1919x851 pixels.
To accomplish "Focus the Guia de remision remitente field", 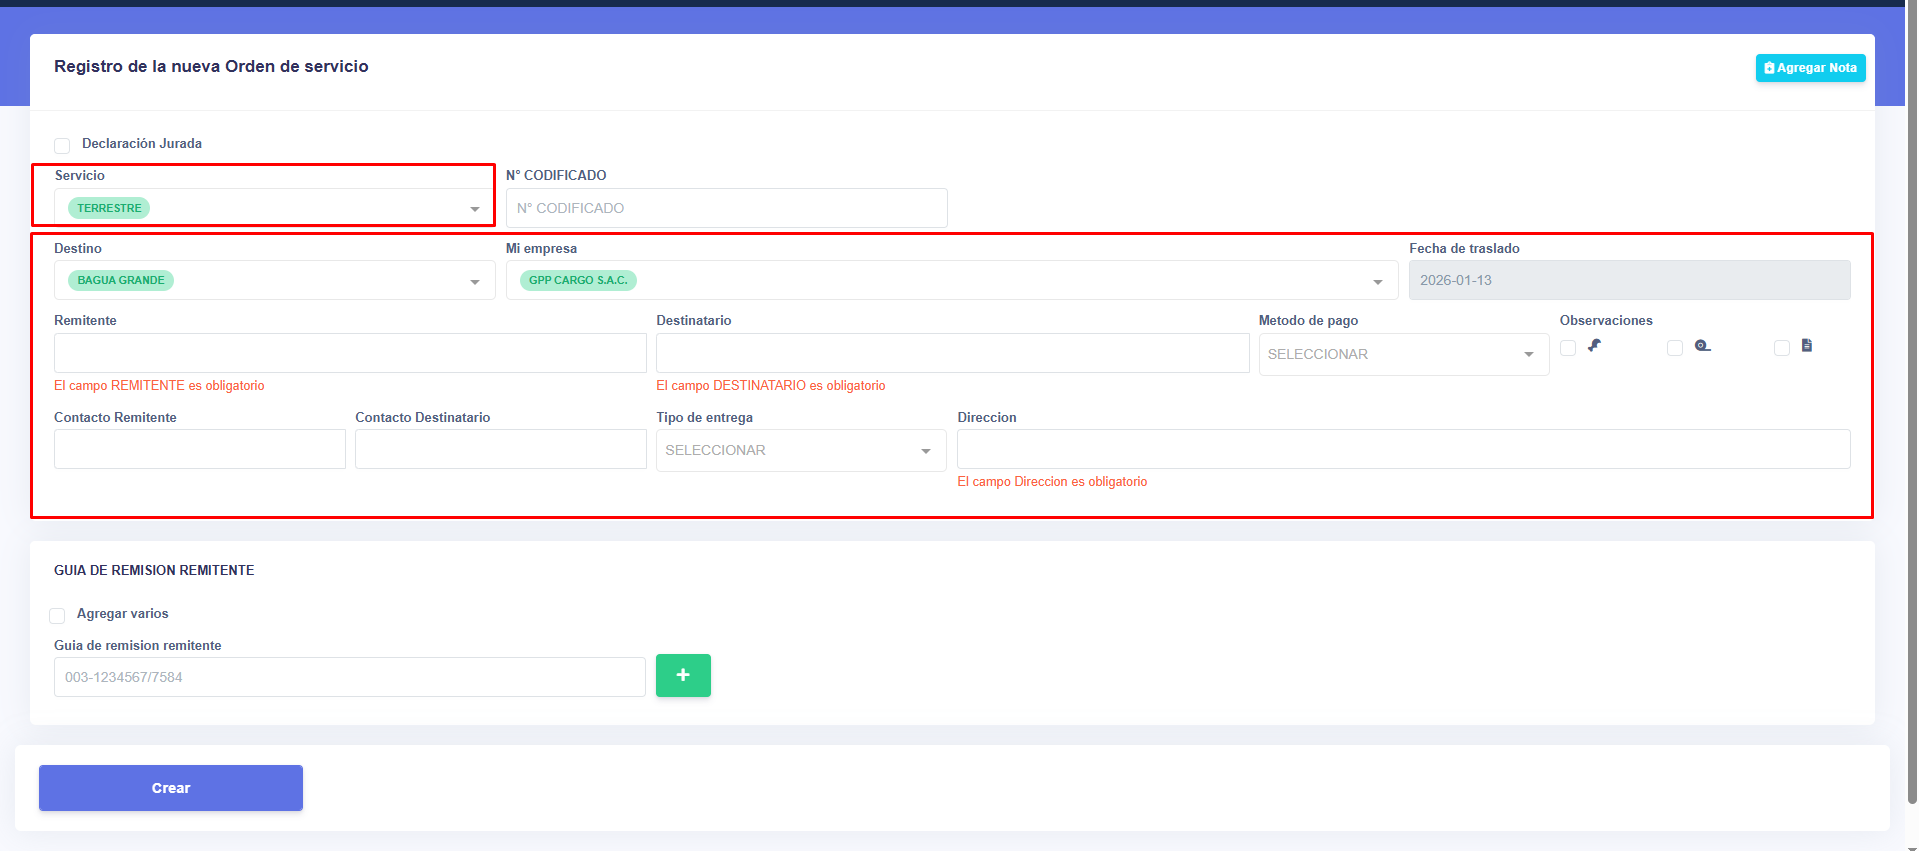I will click(350, 677).
